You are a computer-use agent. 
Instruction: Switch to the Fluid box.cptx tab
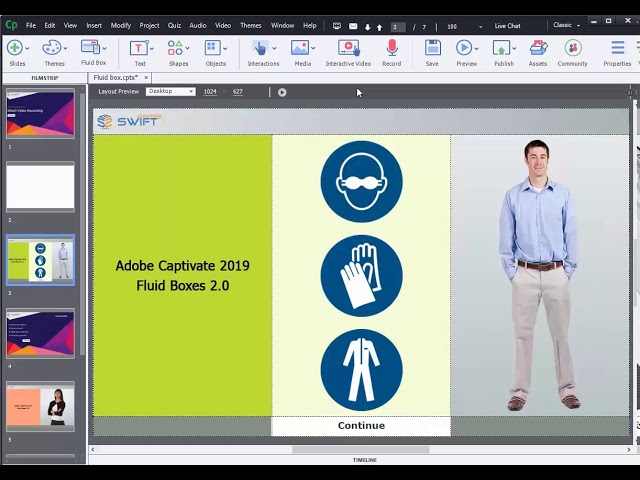(116, 77)
